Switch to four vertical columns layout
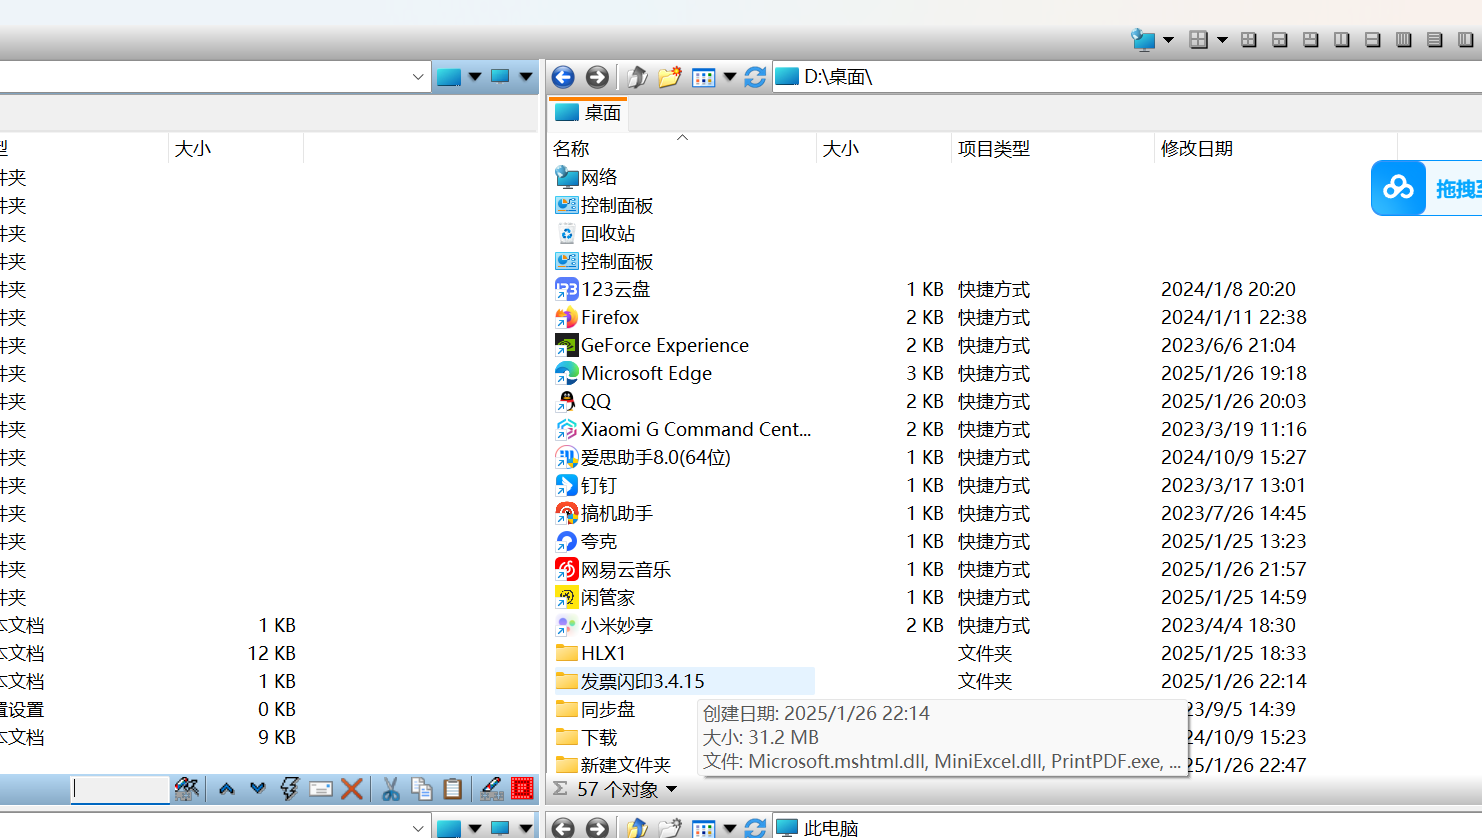The height and width of the screenshot is (838, 1482). [1404, 40]
